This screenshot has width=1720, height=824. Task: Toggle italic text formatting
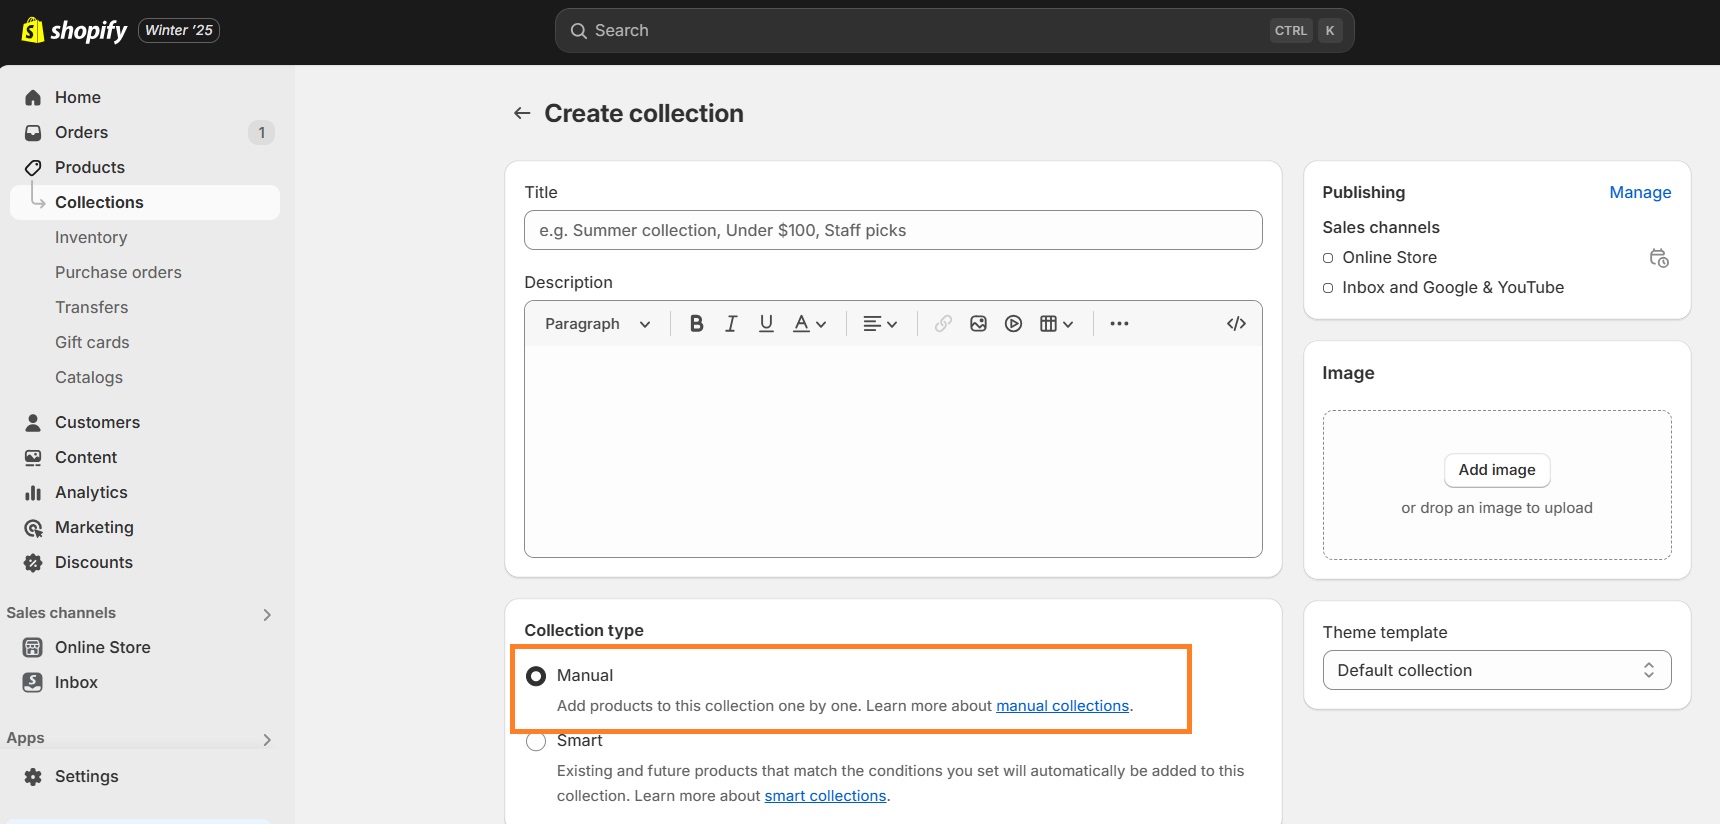[x=731, y=324]
